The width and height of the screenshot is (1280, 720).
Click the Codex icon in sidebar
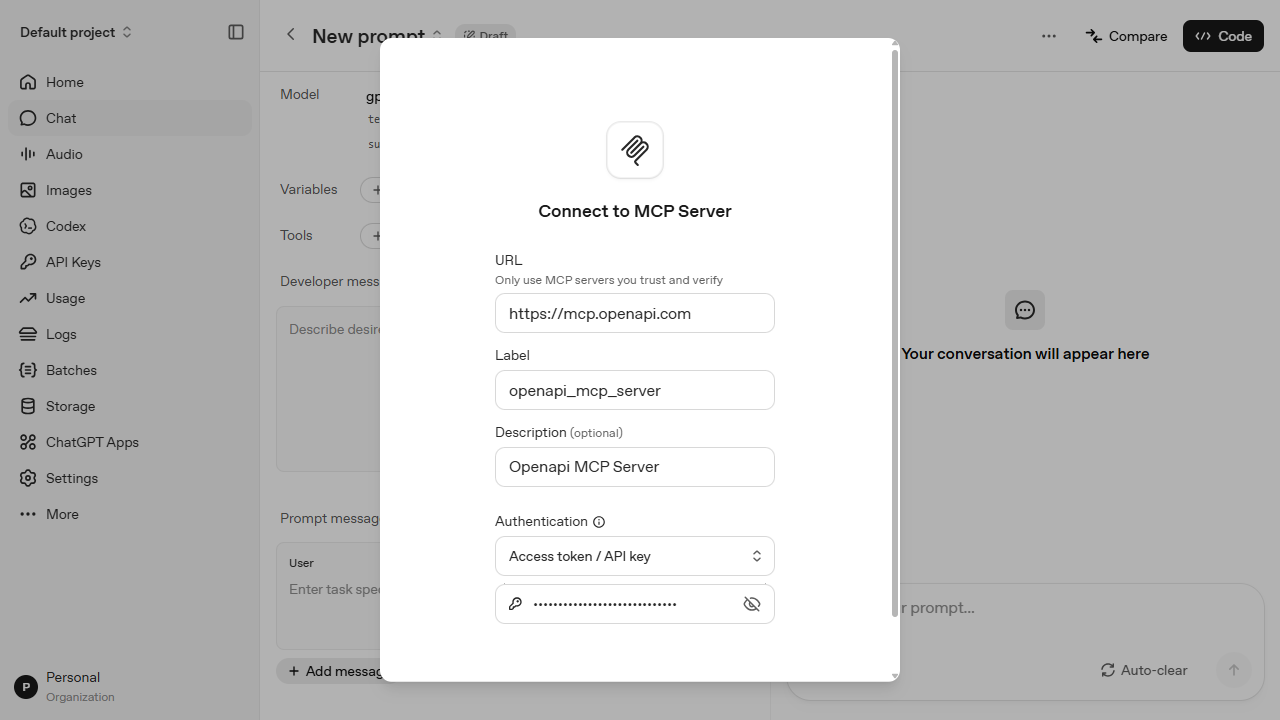[28, 226]
